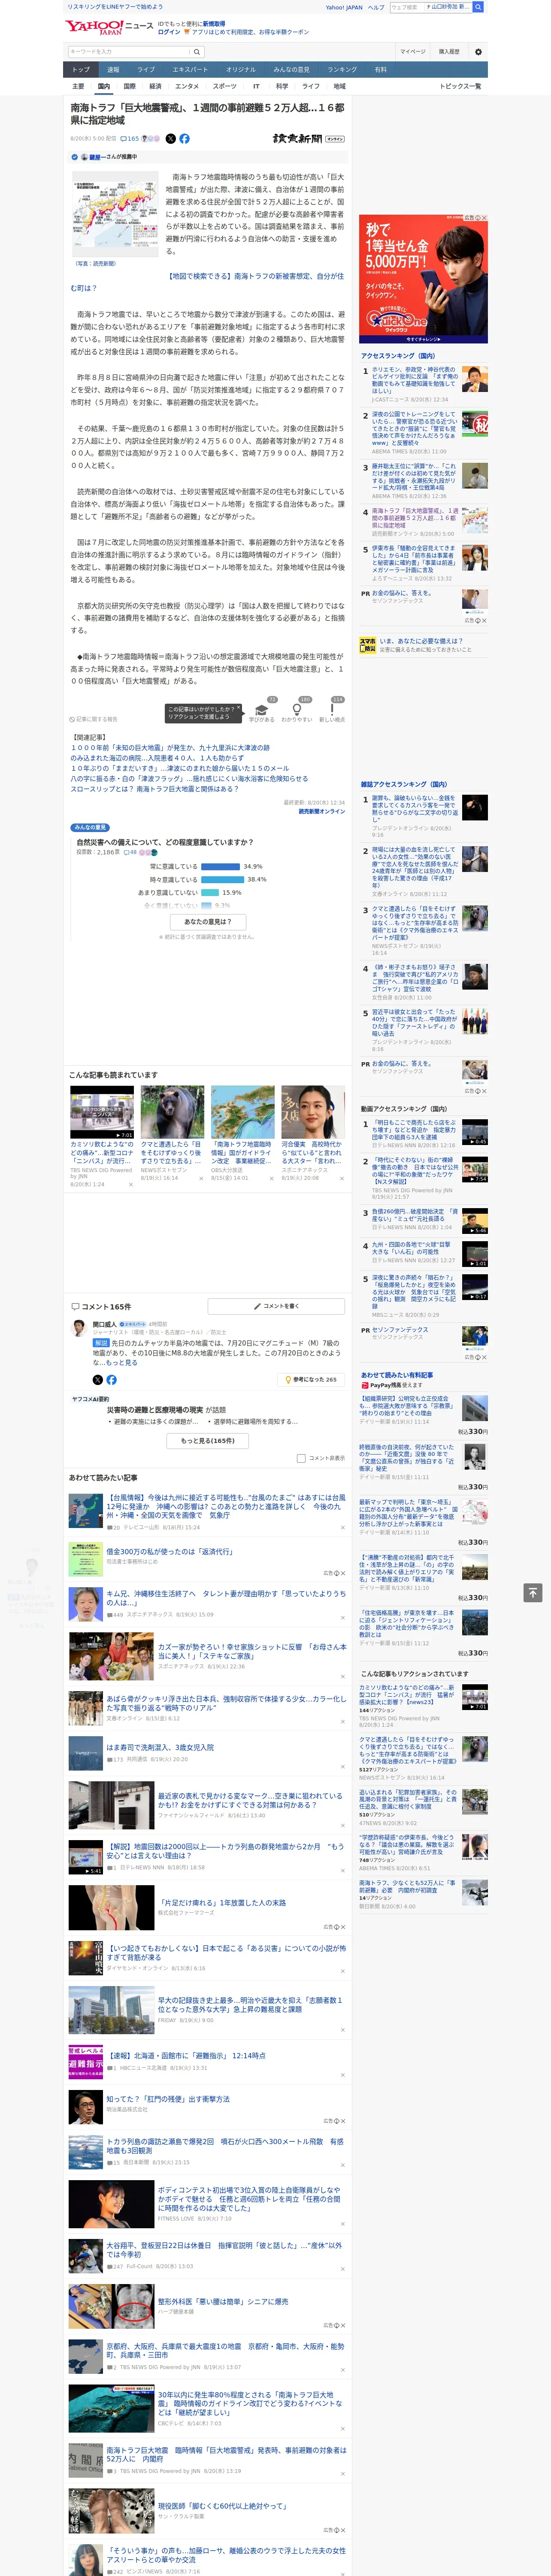Open related article １０００年前「未知の巨大地震」
The image size is (551, 2576).
(170, 748)
